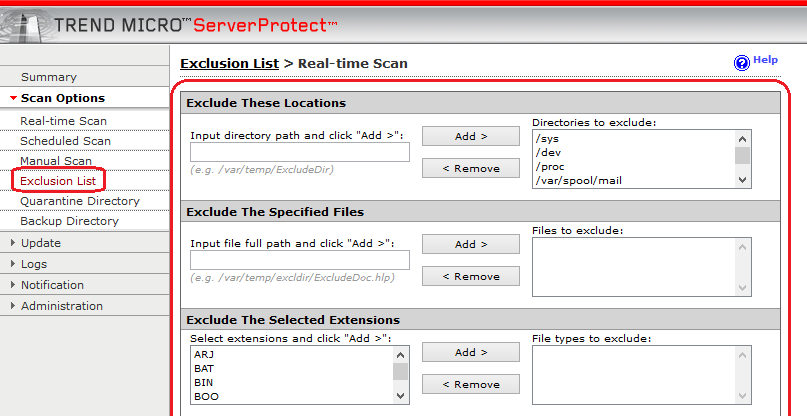Click Add in Exclude The Specified Files
Viewport: 807px width, 416px height.
point(471,245)
